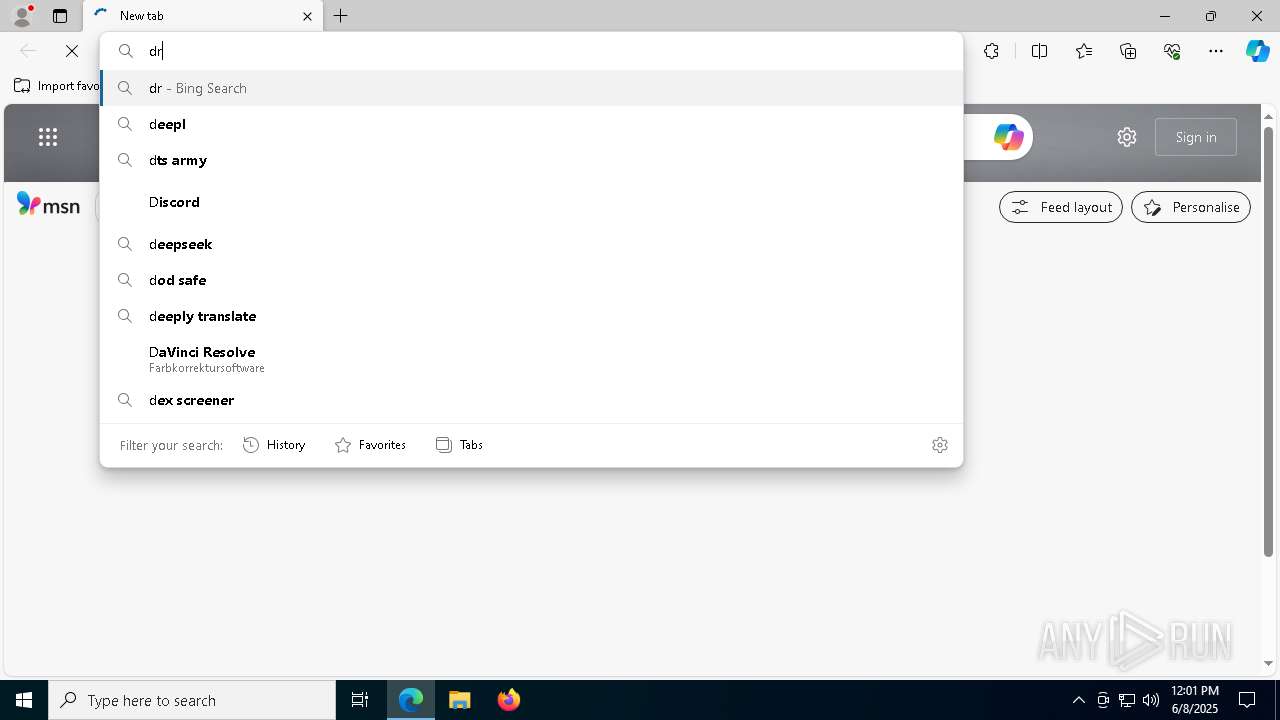This screenshot has height=720, width=1280.
Task: Select 'deeply translate' suggestion
Action: coord(531,316)
